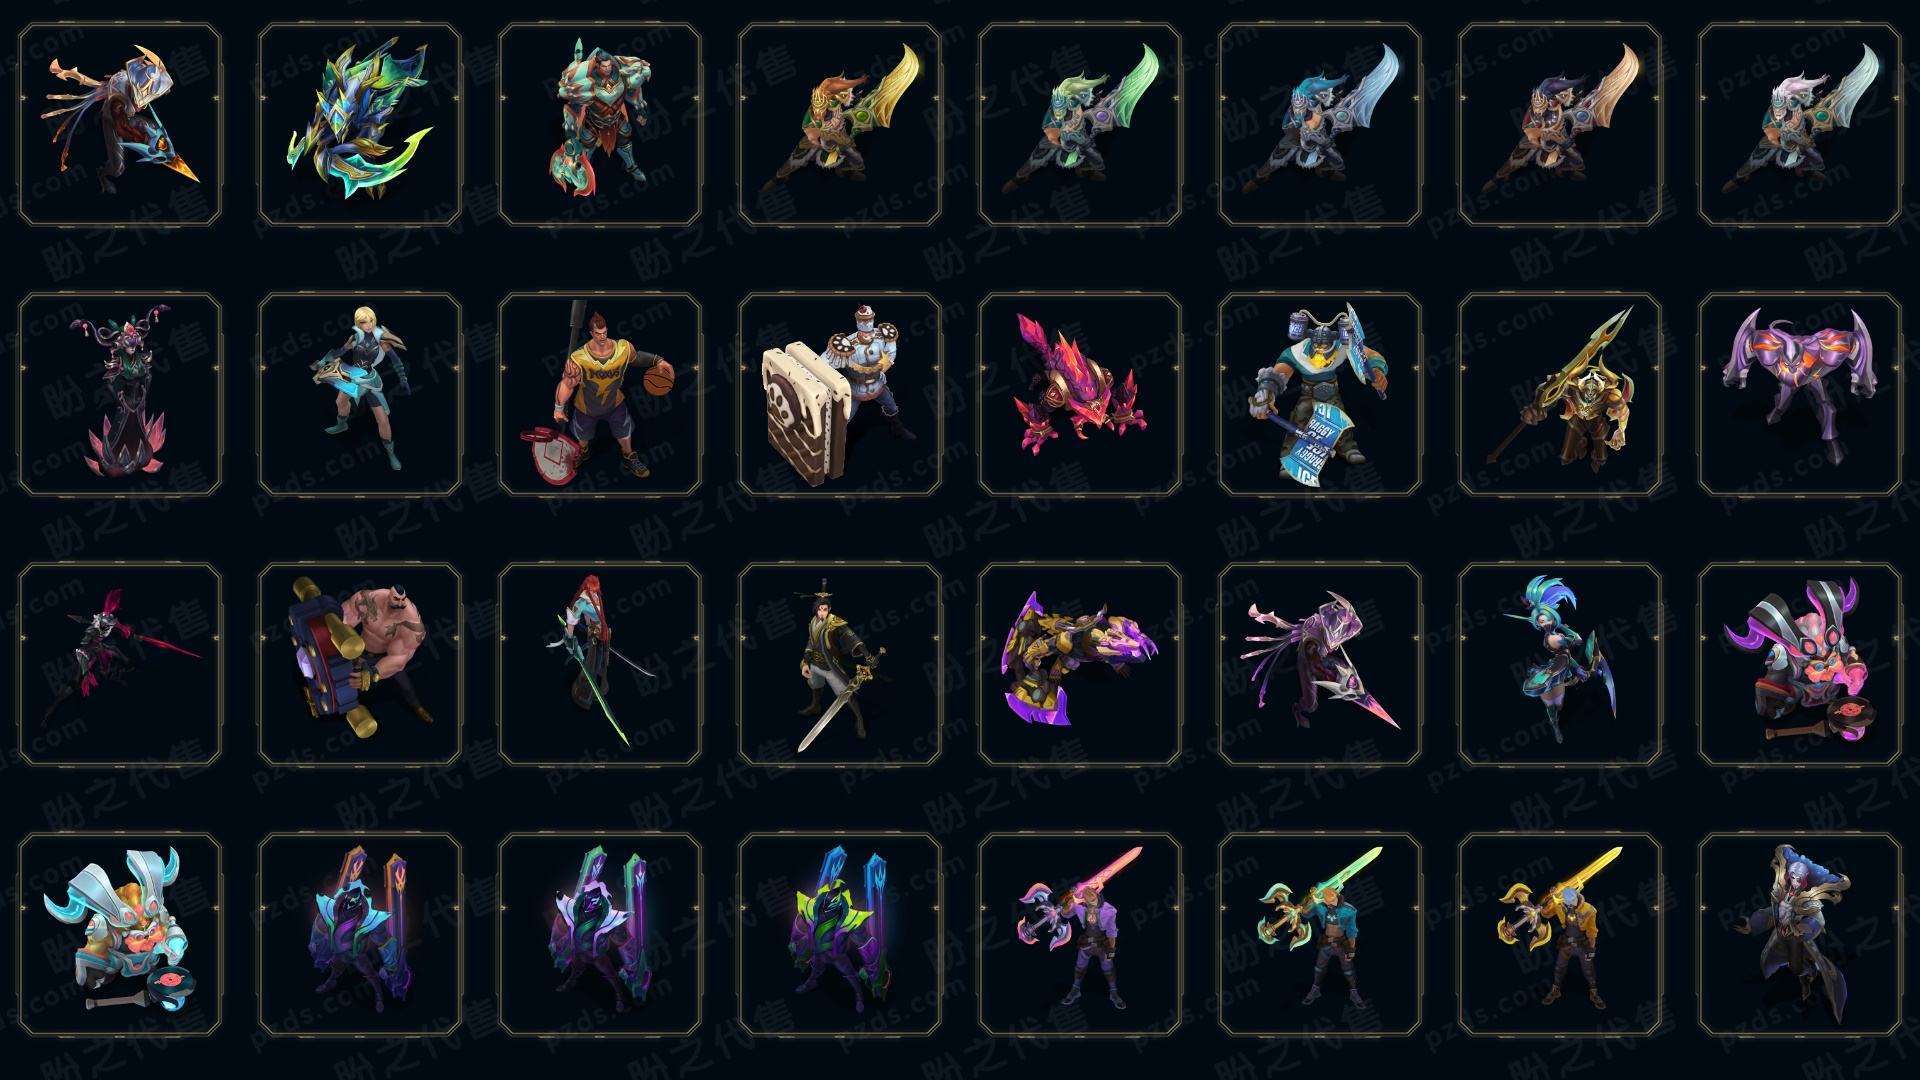Viewport: 1920px width, 1080px height.
Task: Pick the teal-haired girl with scythe
Action: pos(1560,664)
